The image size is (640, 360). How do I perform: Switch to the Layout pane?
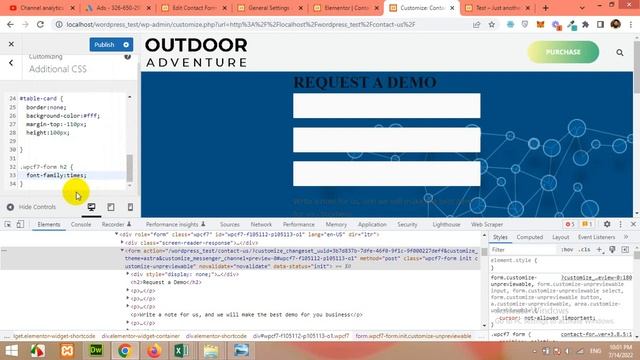click(560, 237)
